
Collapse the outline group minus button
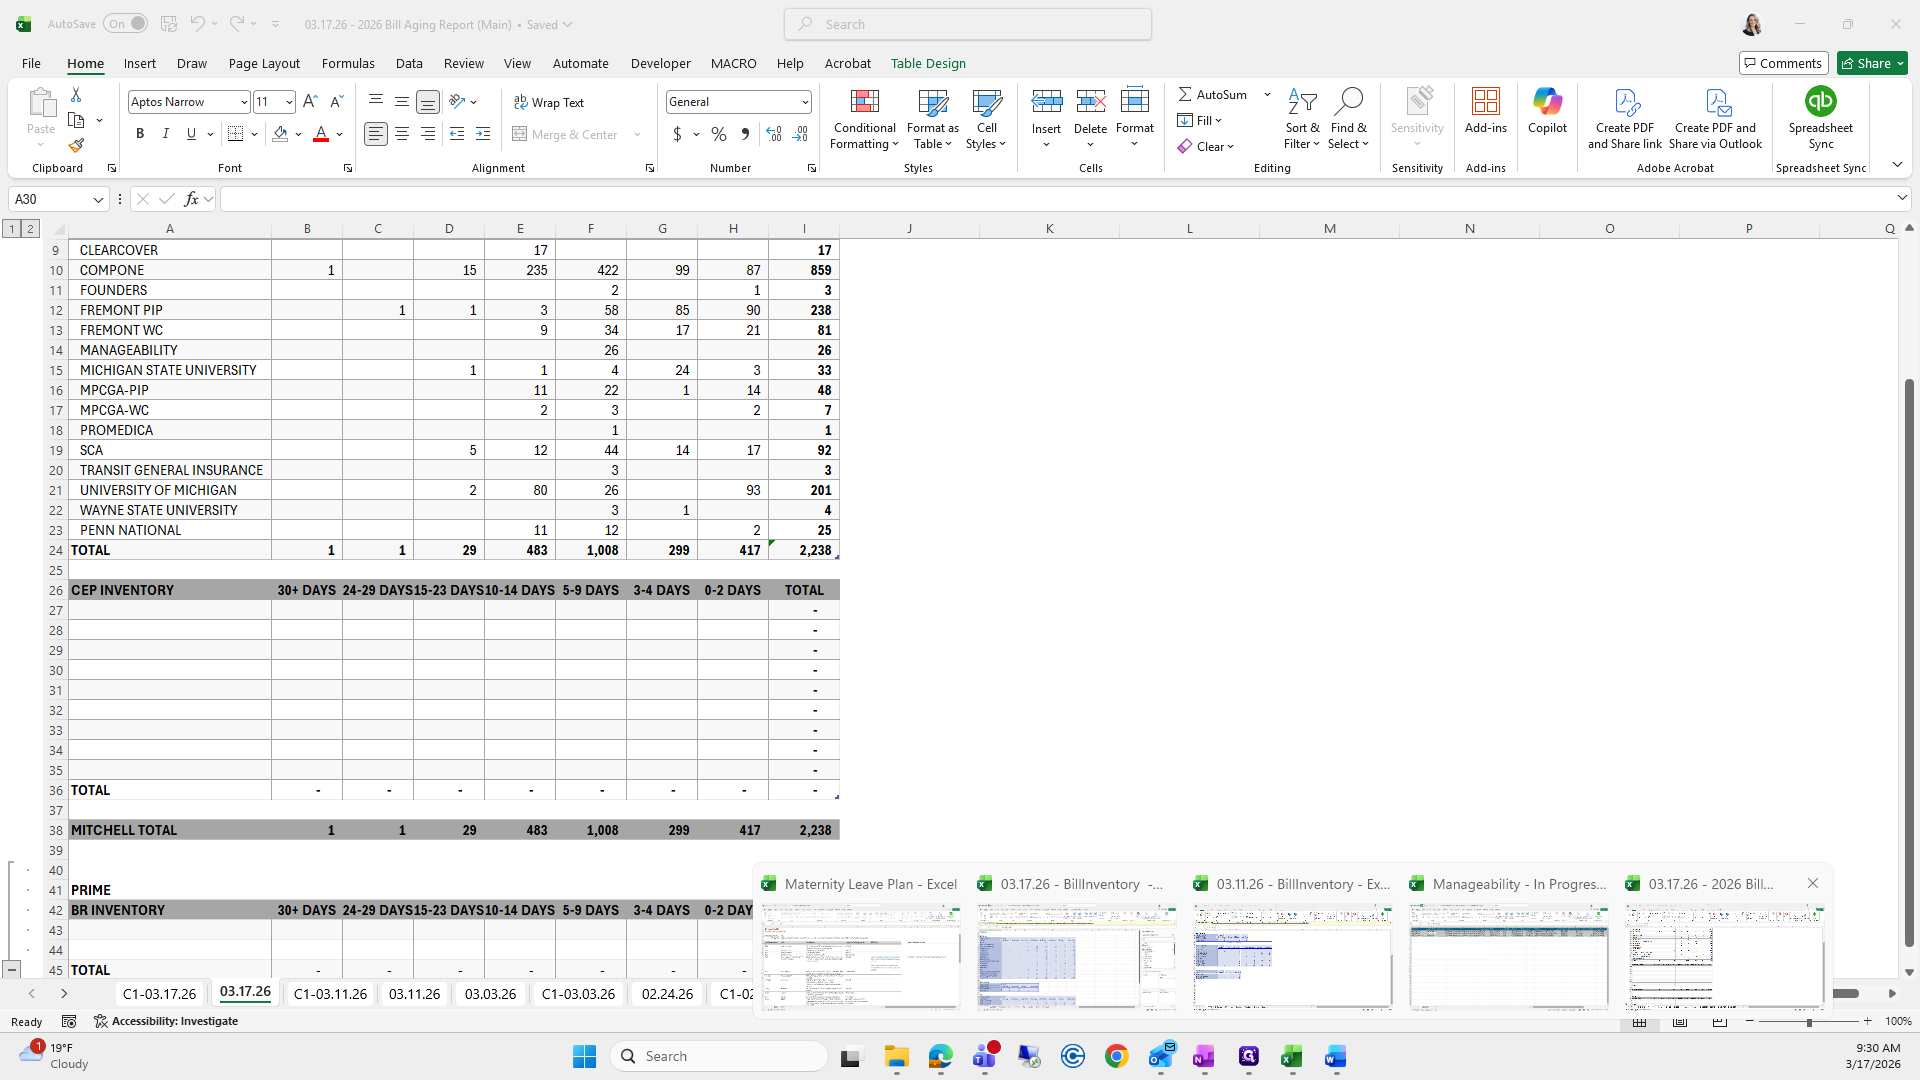point(11,969)
